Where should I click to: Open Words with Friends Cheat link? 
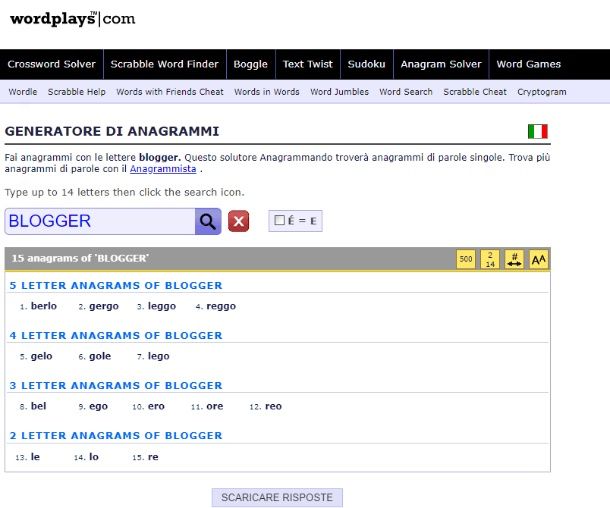170,92
